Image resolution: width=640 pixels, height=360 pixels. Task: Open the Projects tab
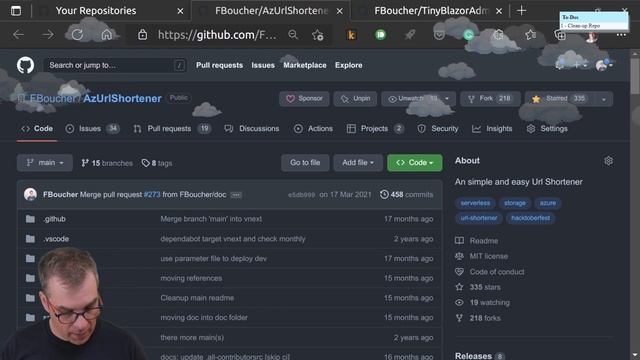click(375, 129)
